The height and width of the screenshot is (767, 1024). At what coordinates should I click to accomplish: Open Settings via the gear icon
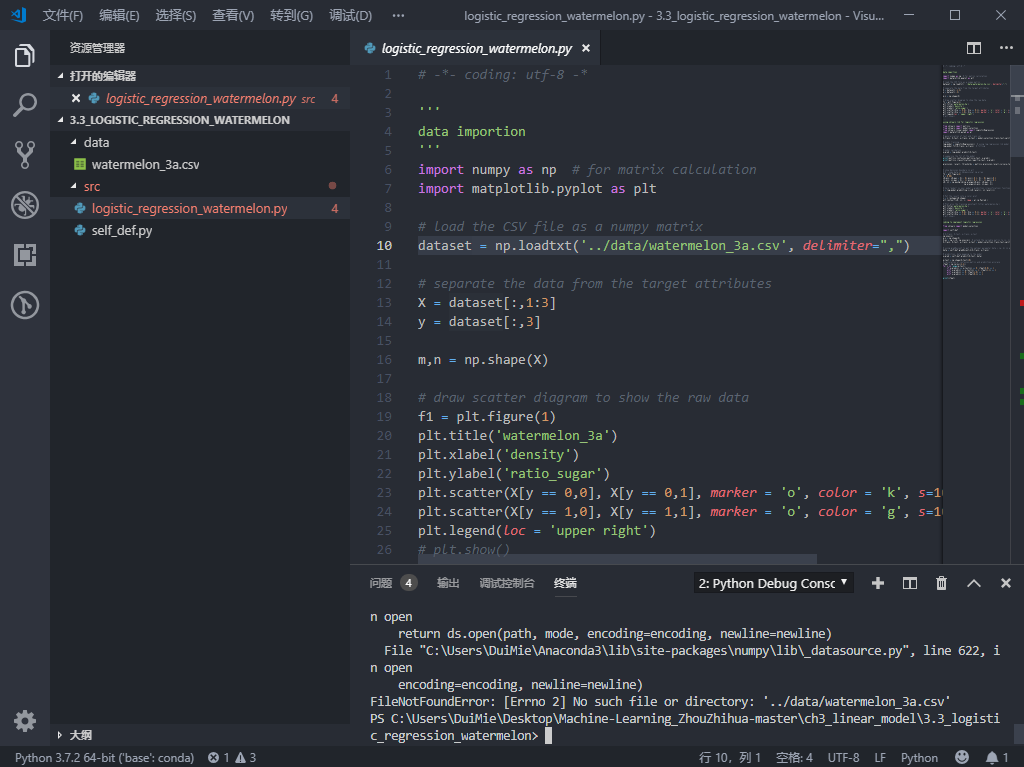coord(25,720)
